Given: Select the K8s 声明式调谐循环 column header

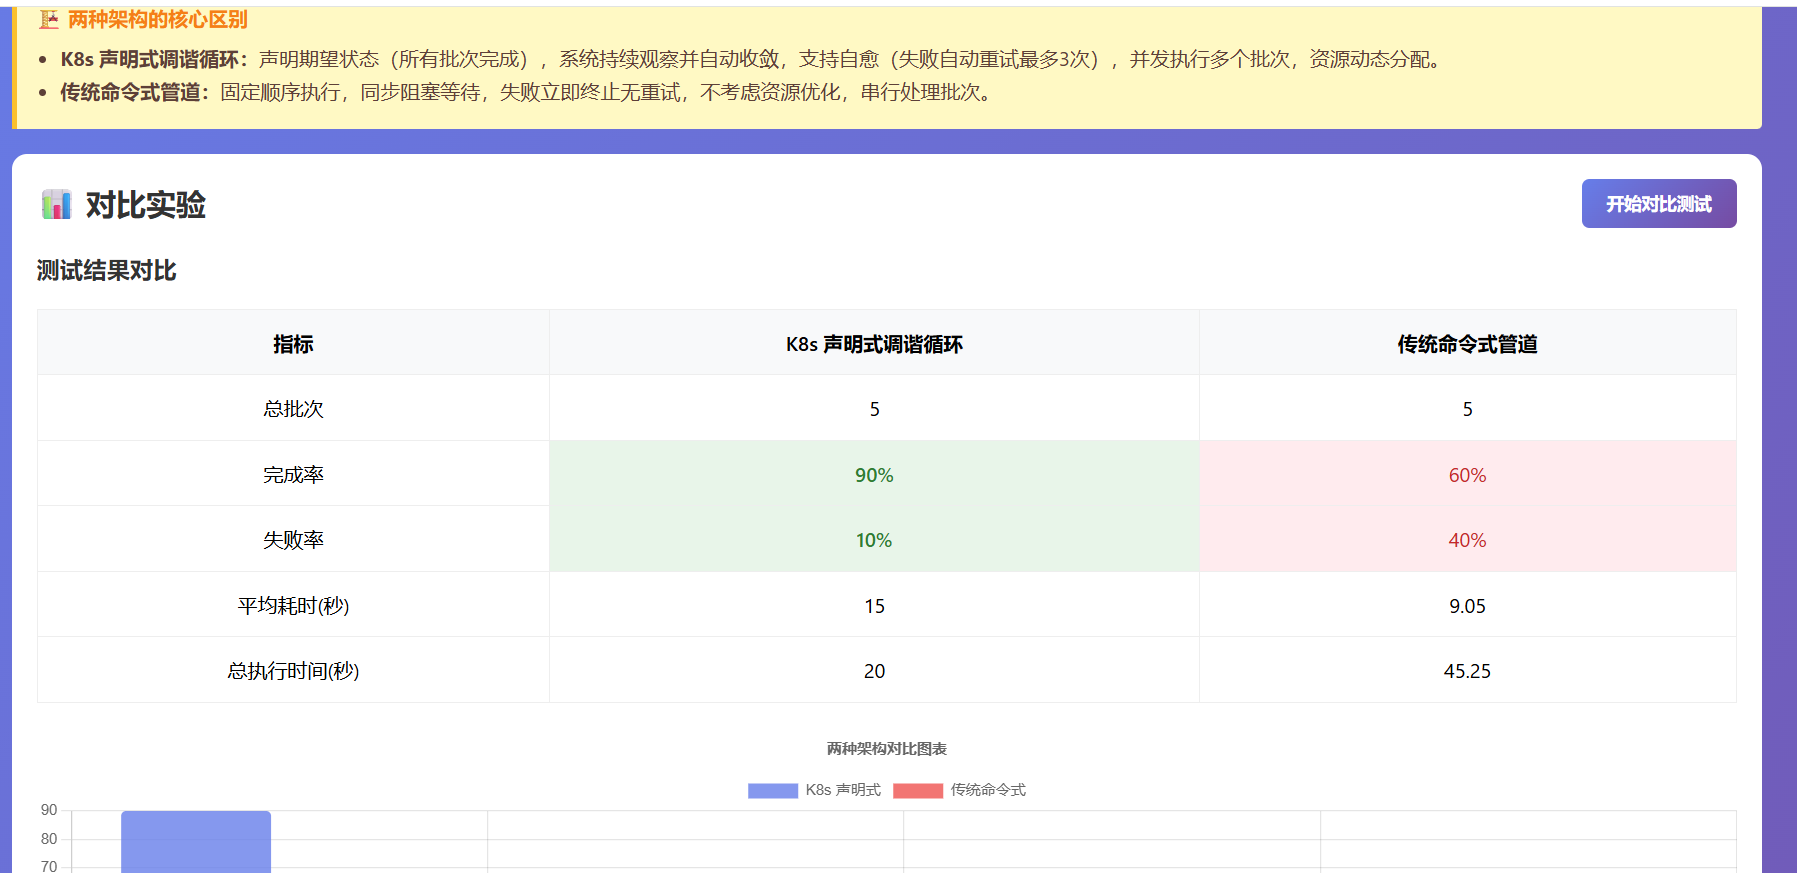Looking at the screenshot, I should (874, 343).
